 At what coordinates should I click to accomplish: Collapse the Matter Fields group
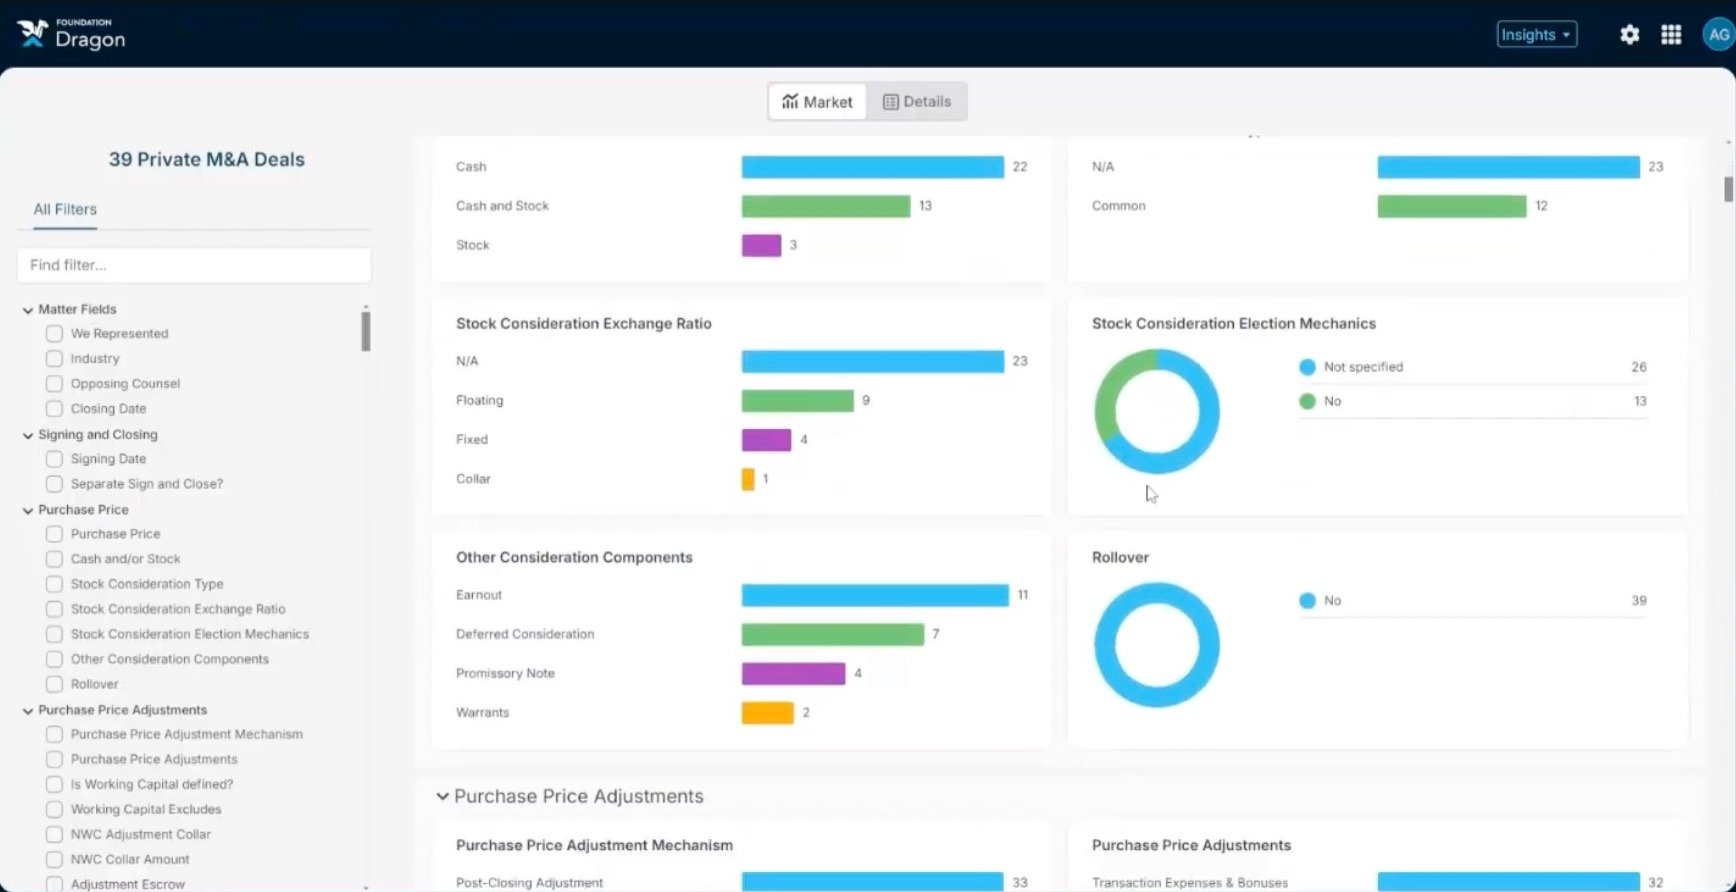[x=28, y=310]
